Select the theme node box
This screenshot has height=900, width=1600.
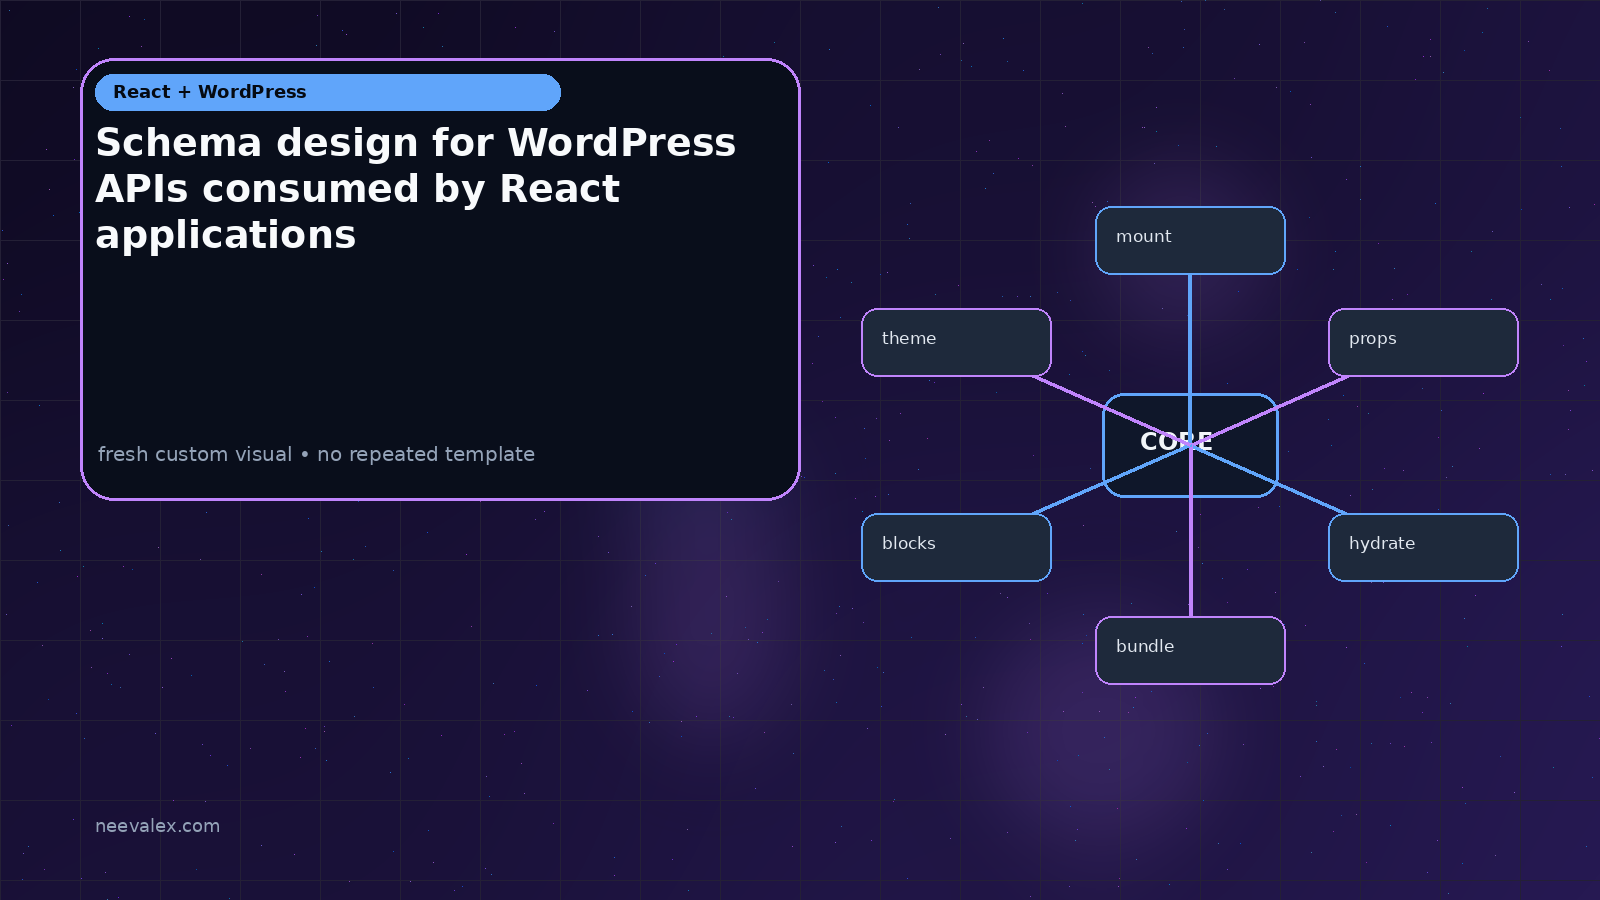click(x=956, y=342)
